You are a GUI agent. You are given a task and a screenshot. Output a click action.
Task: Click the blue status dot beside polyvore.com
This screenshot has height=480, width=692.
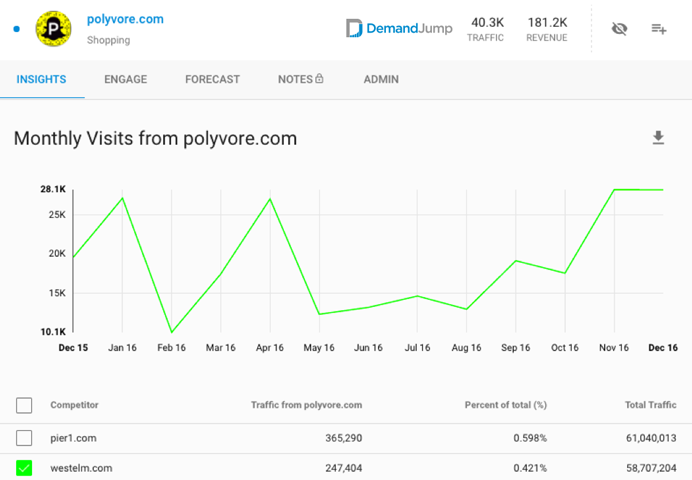[17, 29]
